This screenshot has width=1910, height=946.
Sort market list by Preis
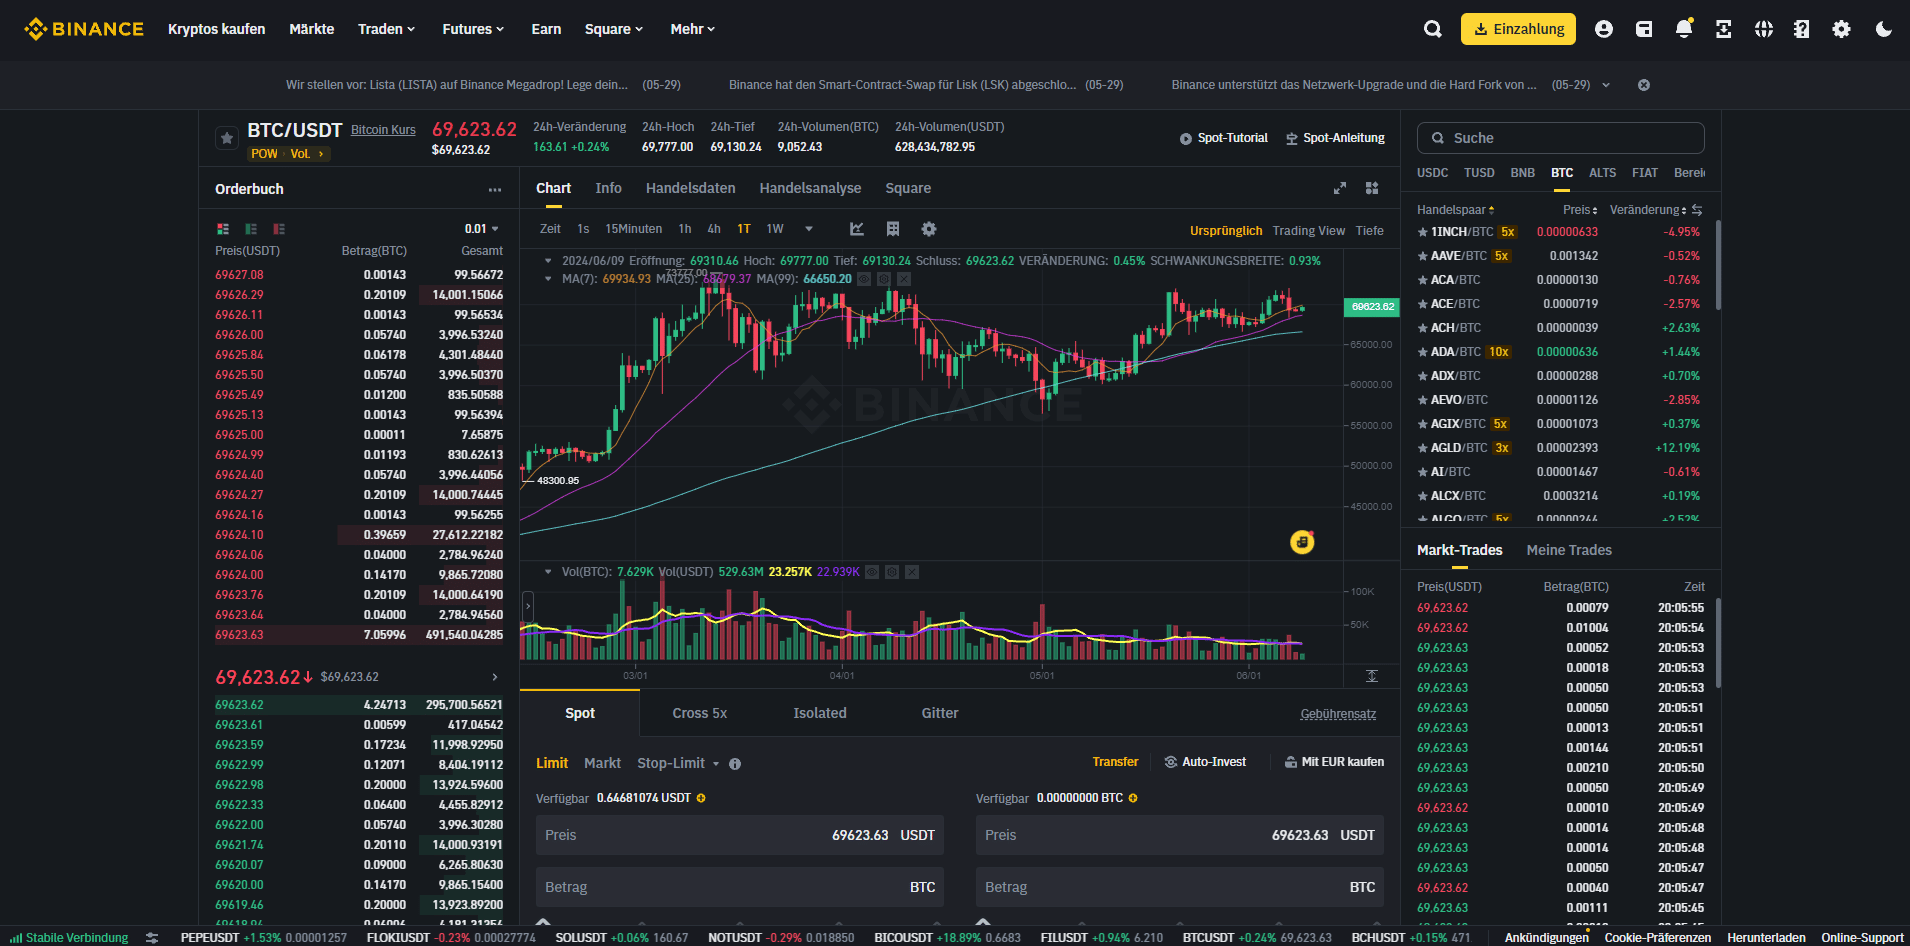[1580, 210]
